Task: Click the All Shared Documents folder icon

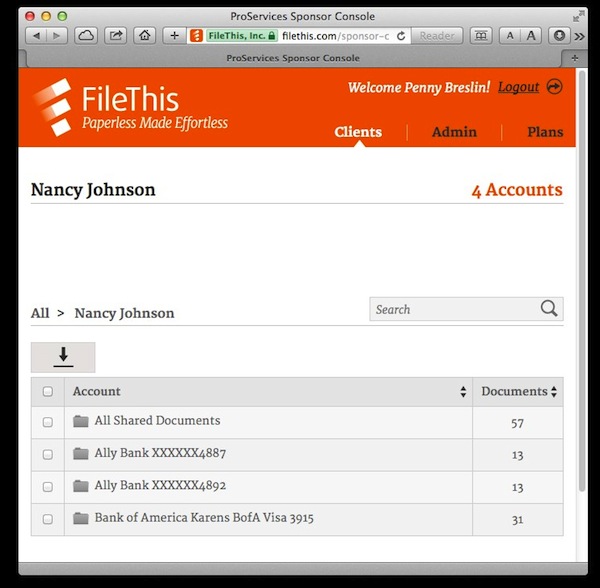Action: click(x=81, y=421)
